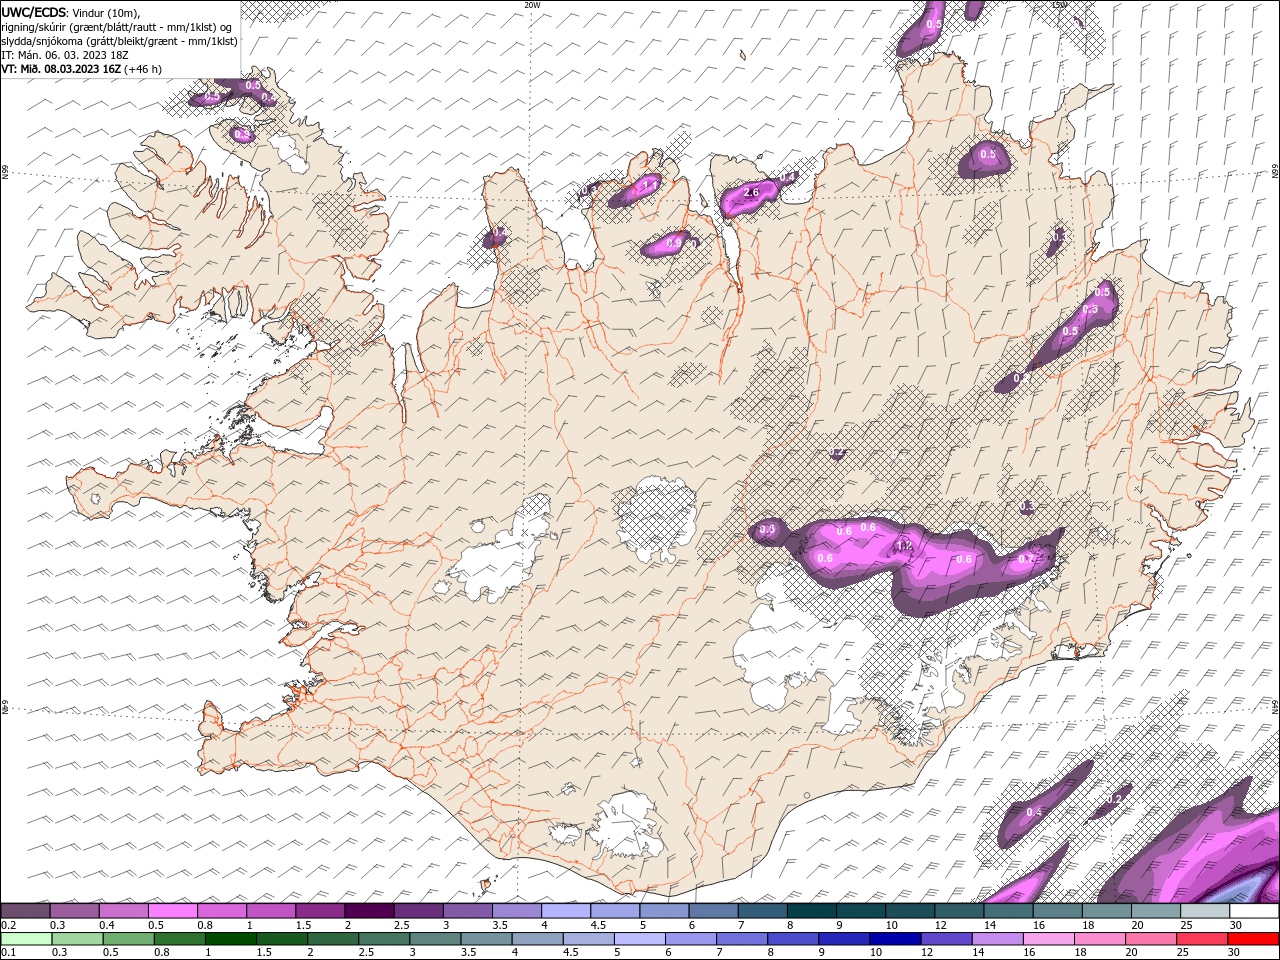This screenshot has width=1280, height=960.
Task: Select the magenta 1.5 snowfall legend swatch
Action: (320, 911)
